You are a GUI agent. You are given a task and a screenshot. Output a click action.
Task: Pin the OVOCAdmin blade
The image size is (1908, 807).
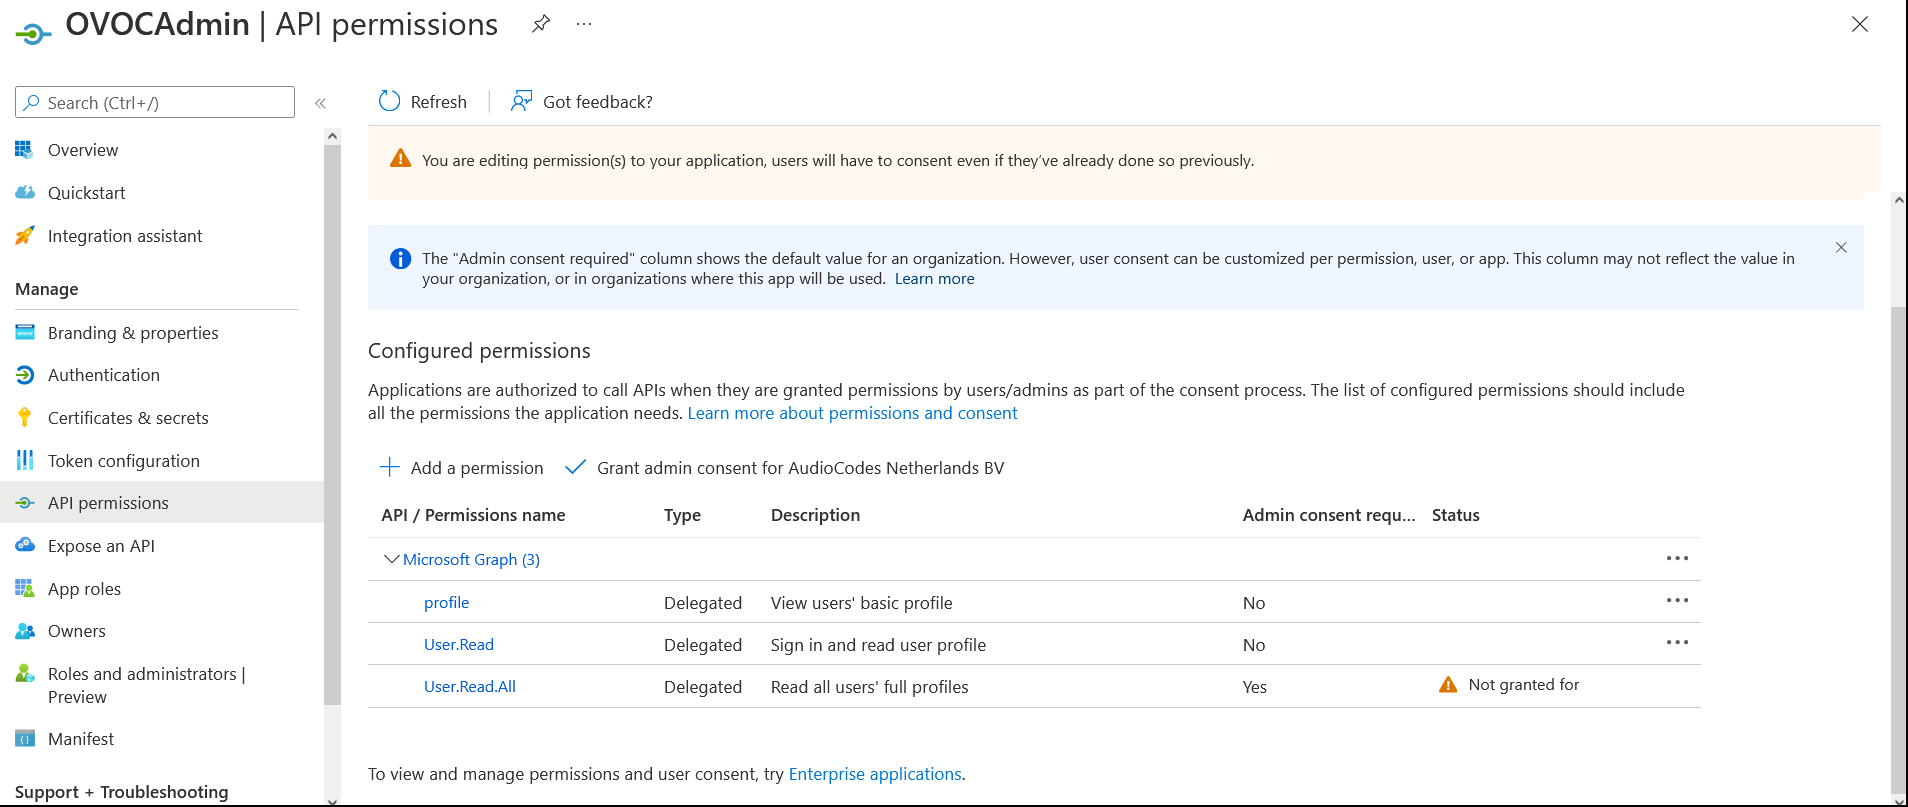[x=541, y=24]
